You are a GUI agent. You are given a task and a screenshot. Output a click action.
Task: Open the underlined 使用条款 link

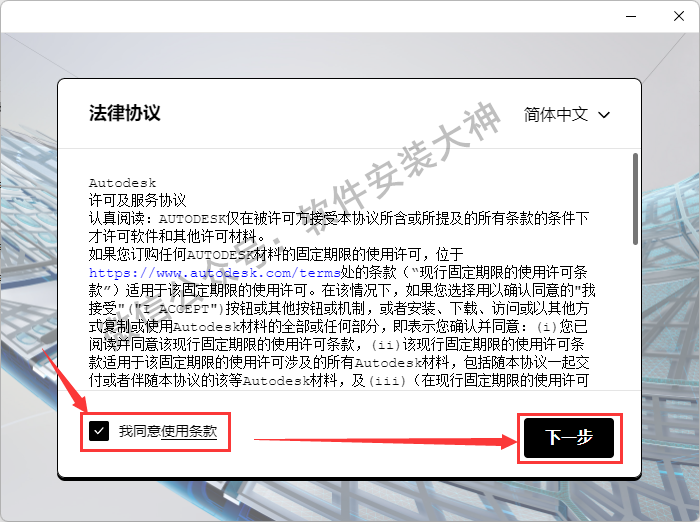coord(189,431)
